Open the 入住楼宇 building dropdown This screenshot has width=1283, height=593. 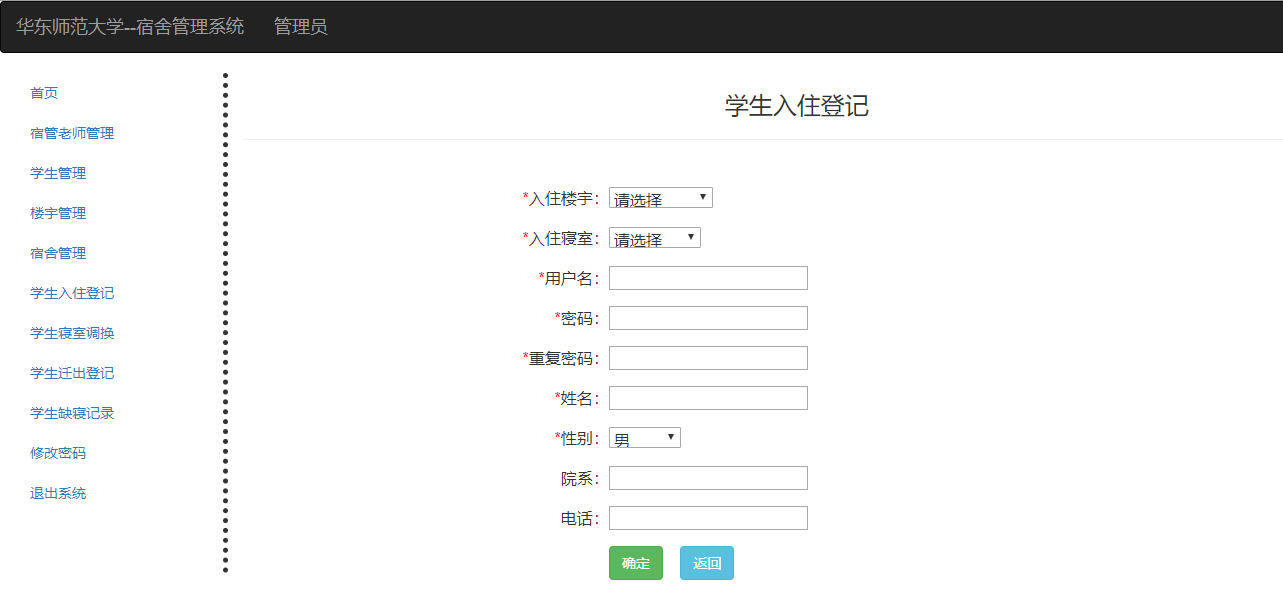[660, 198]
